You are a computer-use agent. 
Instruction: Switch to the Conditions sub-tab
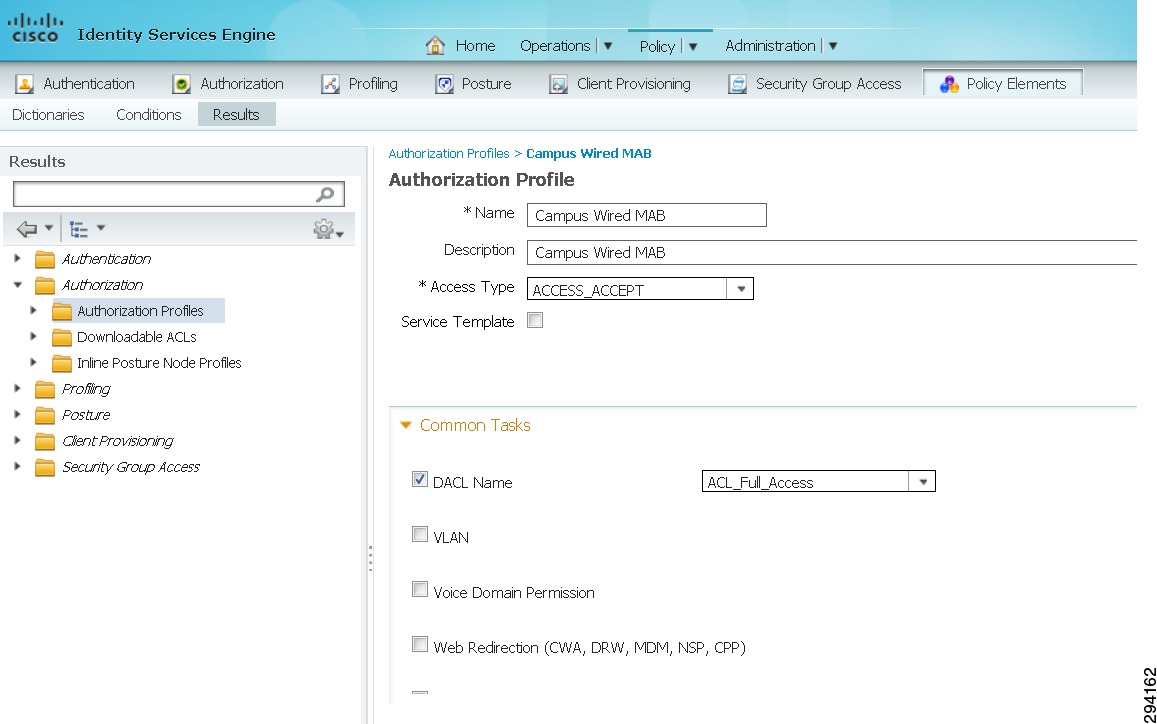148,114
